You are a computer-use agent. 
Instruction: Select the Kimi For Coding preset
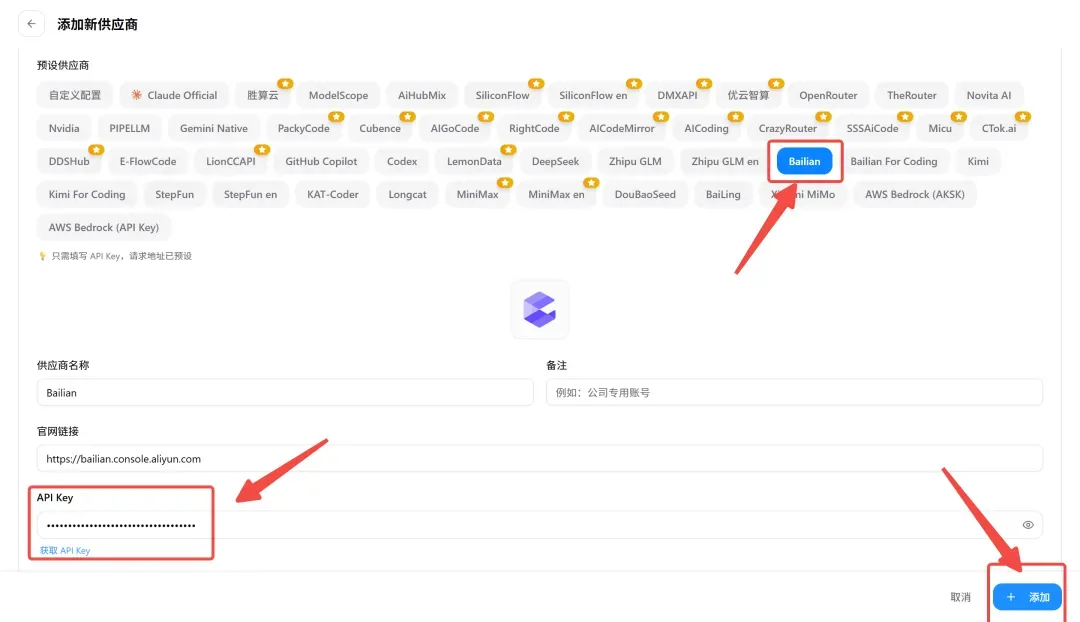pyautogui.click(x=87, y=194)
